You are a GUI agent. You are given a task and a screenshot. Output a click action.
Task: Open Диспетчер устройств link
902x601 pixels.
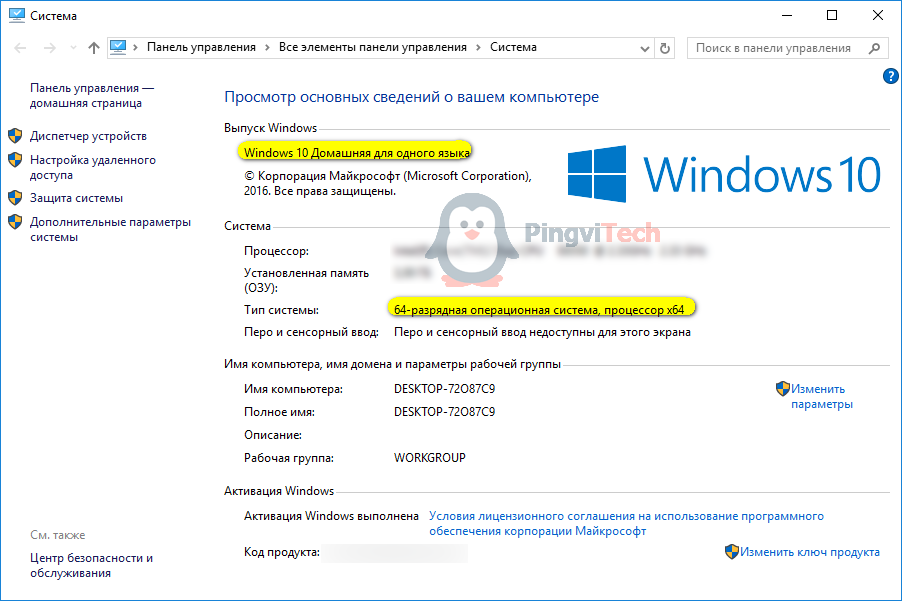point(88,136)
